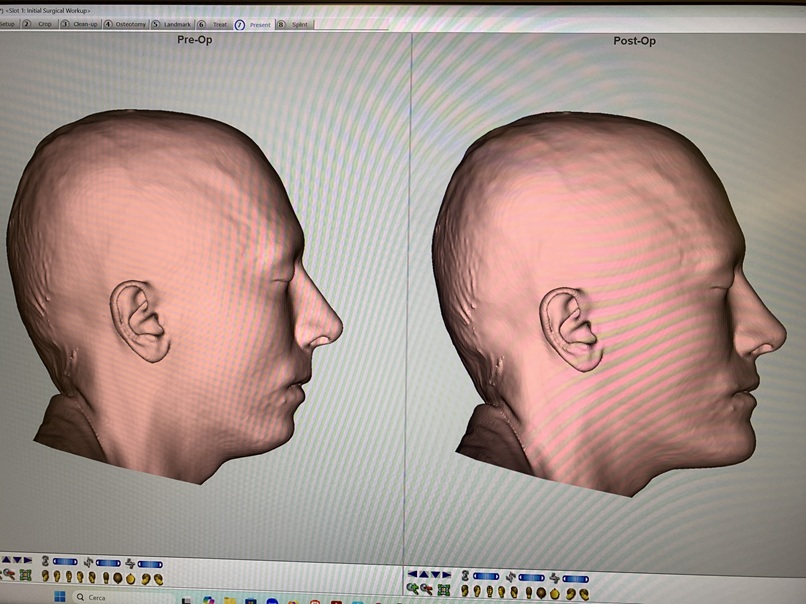
Task: Select the Treat step tab
Action: [214, 24]
